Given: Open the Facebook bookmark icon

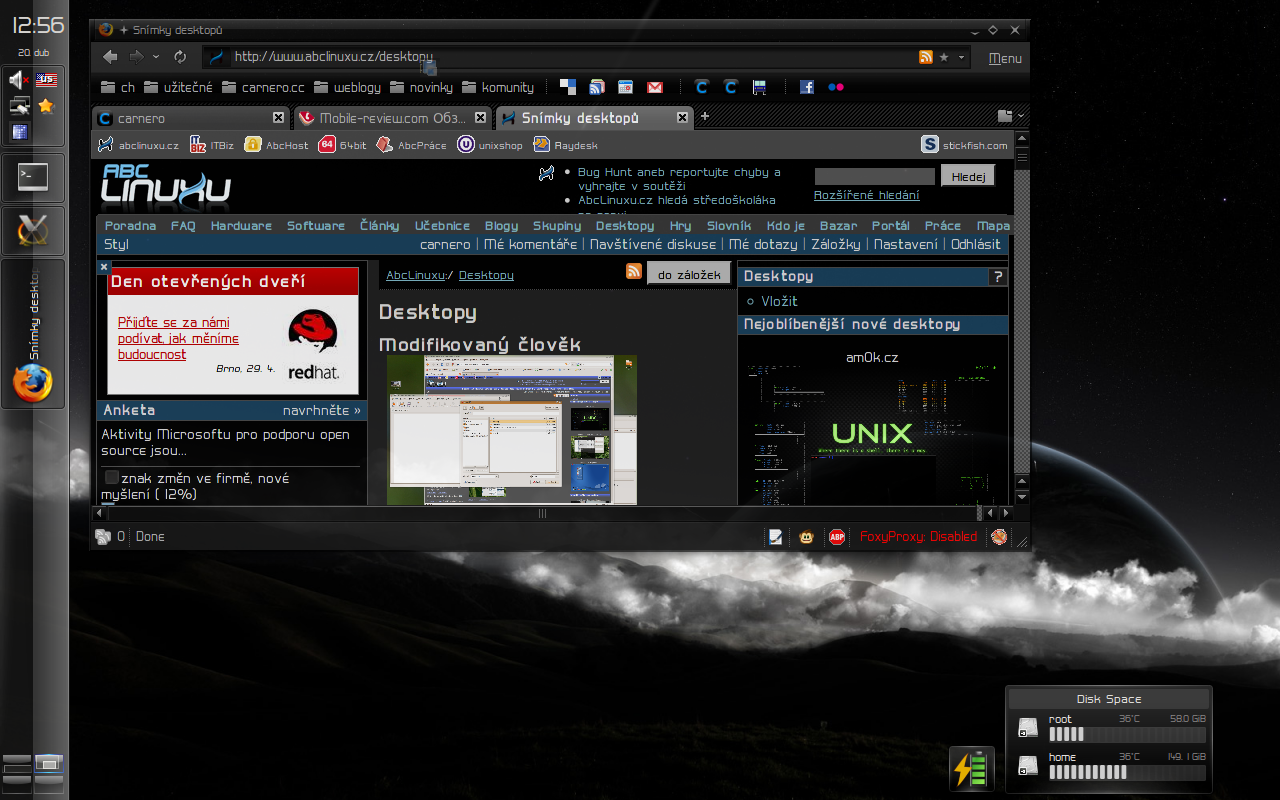Looking at the screenshot, I should click(x=806, y=87).
